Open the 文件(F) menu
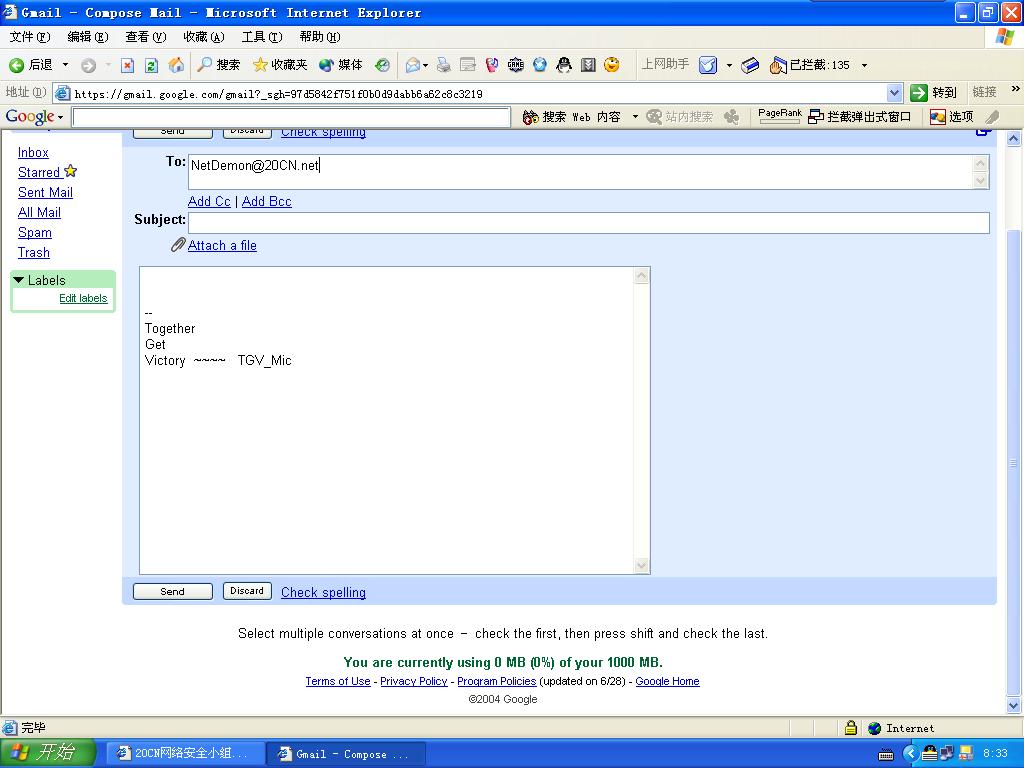This screenshot has height=768, width=1024. (29, 37)
